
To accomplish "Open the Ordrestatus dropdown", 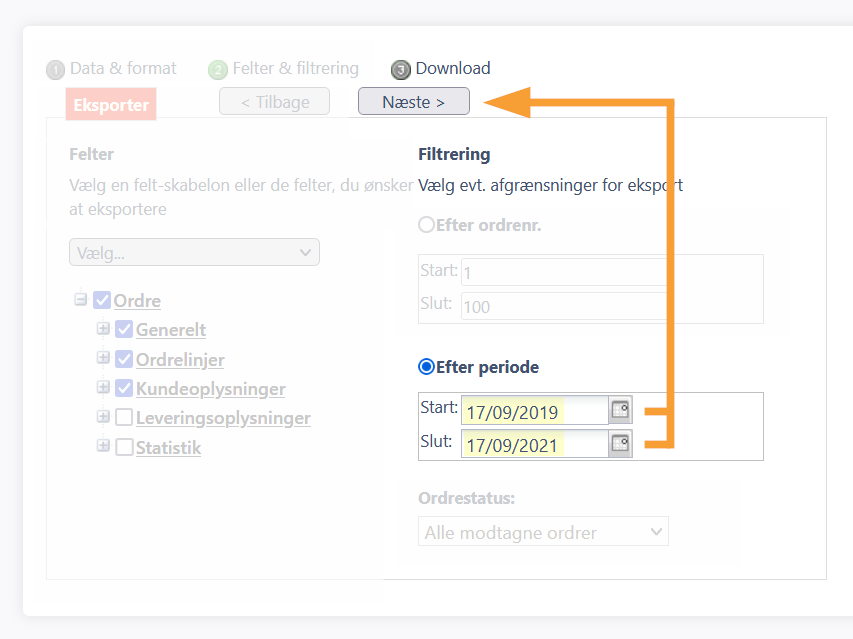I will coord(543,532).
